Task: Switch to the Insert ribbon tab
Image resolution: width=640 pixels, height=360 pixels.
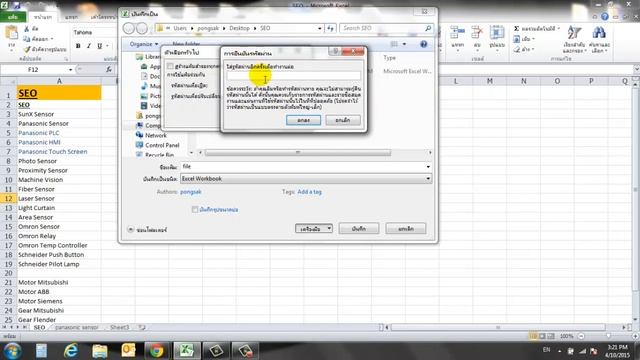Action: point(71,17)
